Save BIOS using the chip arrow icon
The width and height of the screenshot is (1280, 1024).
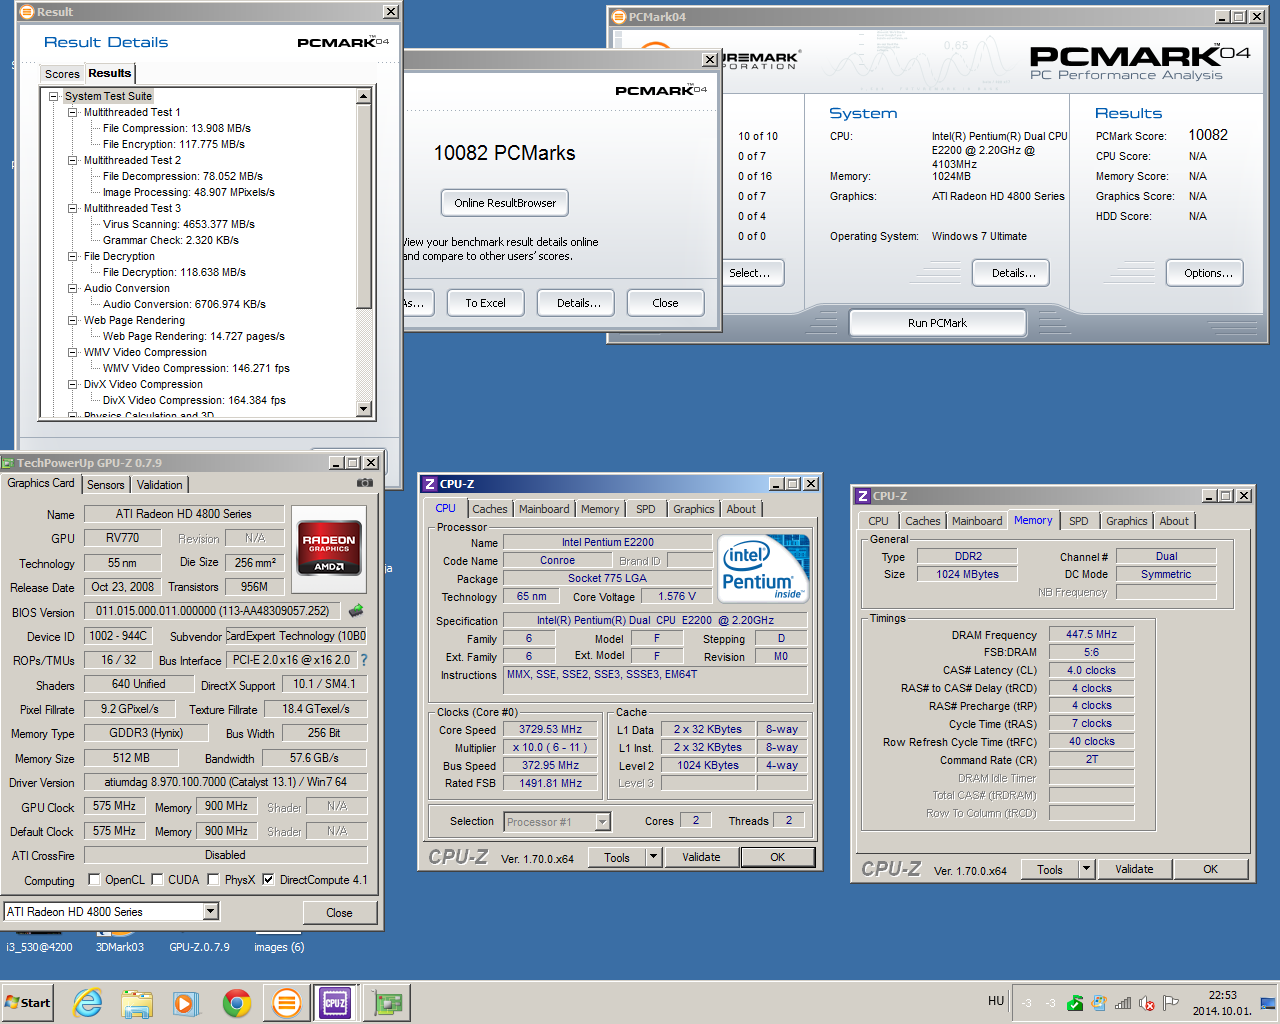[x=355, y=610]
